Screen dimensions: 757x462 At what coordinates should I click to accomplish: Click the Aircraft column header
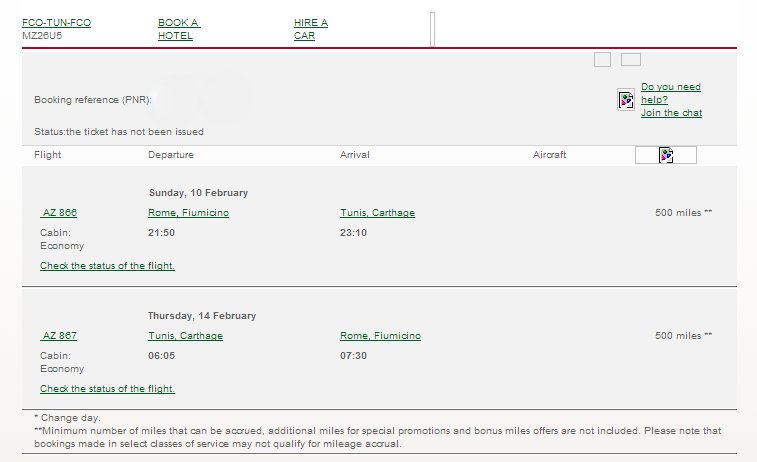tap(549, 154)
